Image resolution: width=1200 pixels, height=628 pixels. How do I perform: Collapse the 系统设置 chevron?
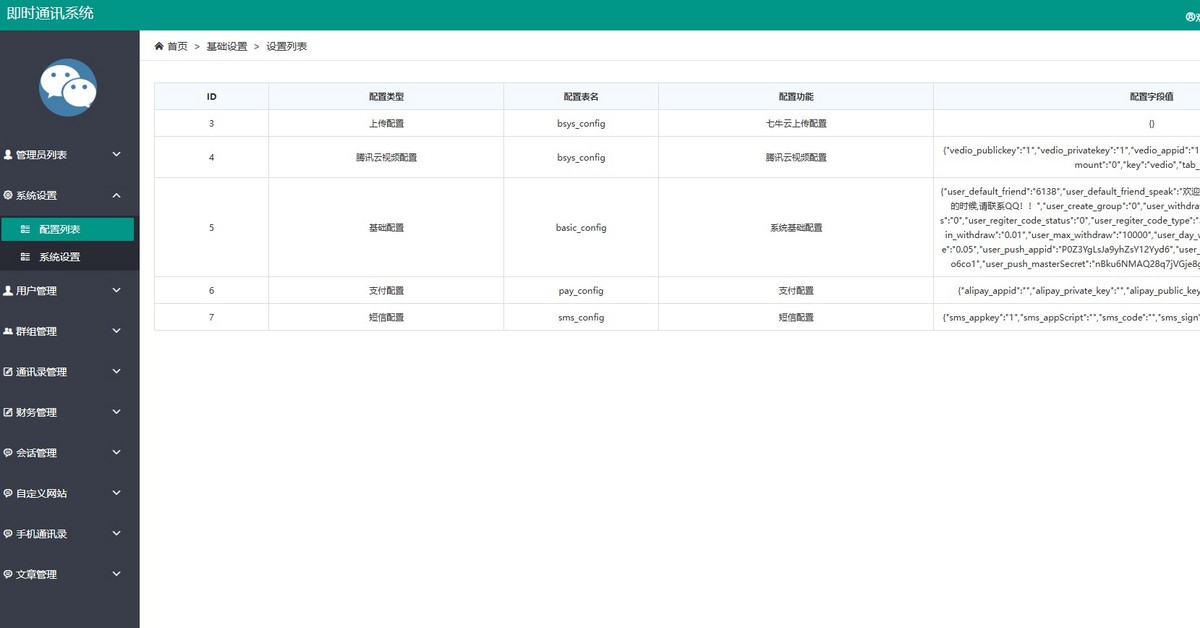pyautogui.click(x=116, y=196)
